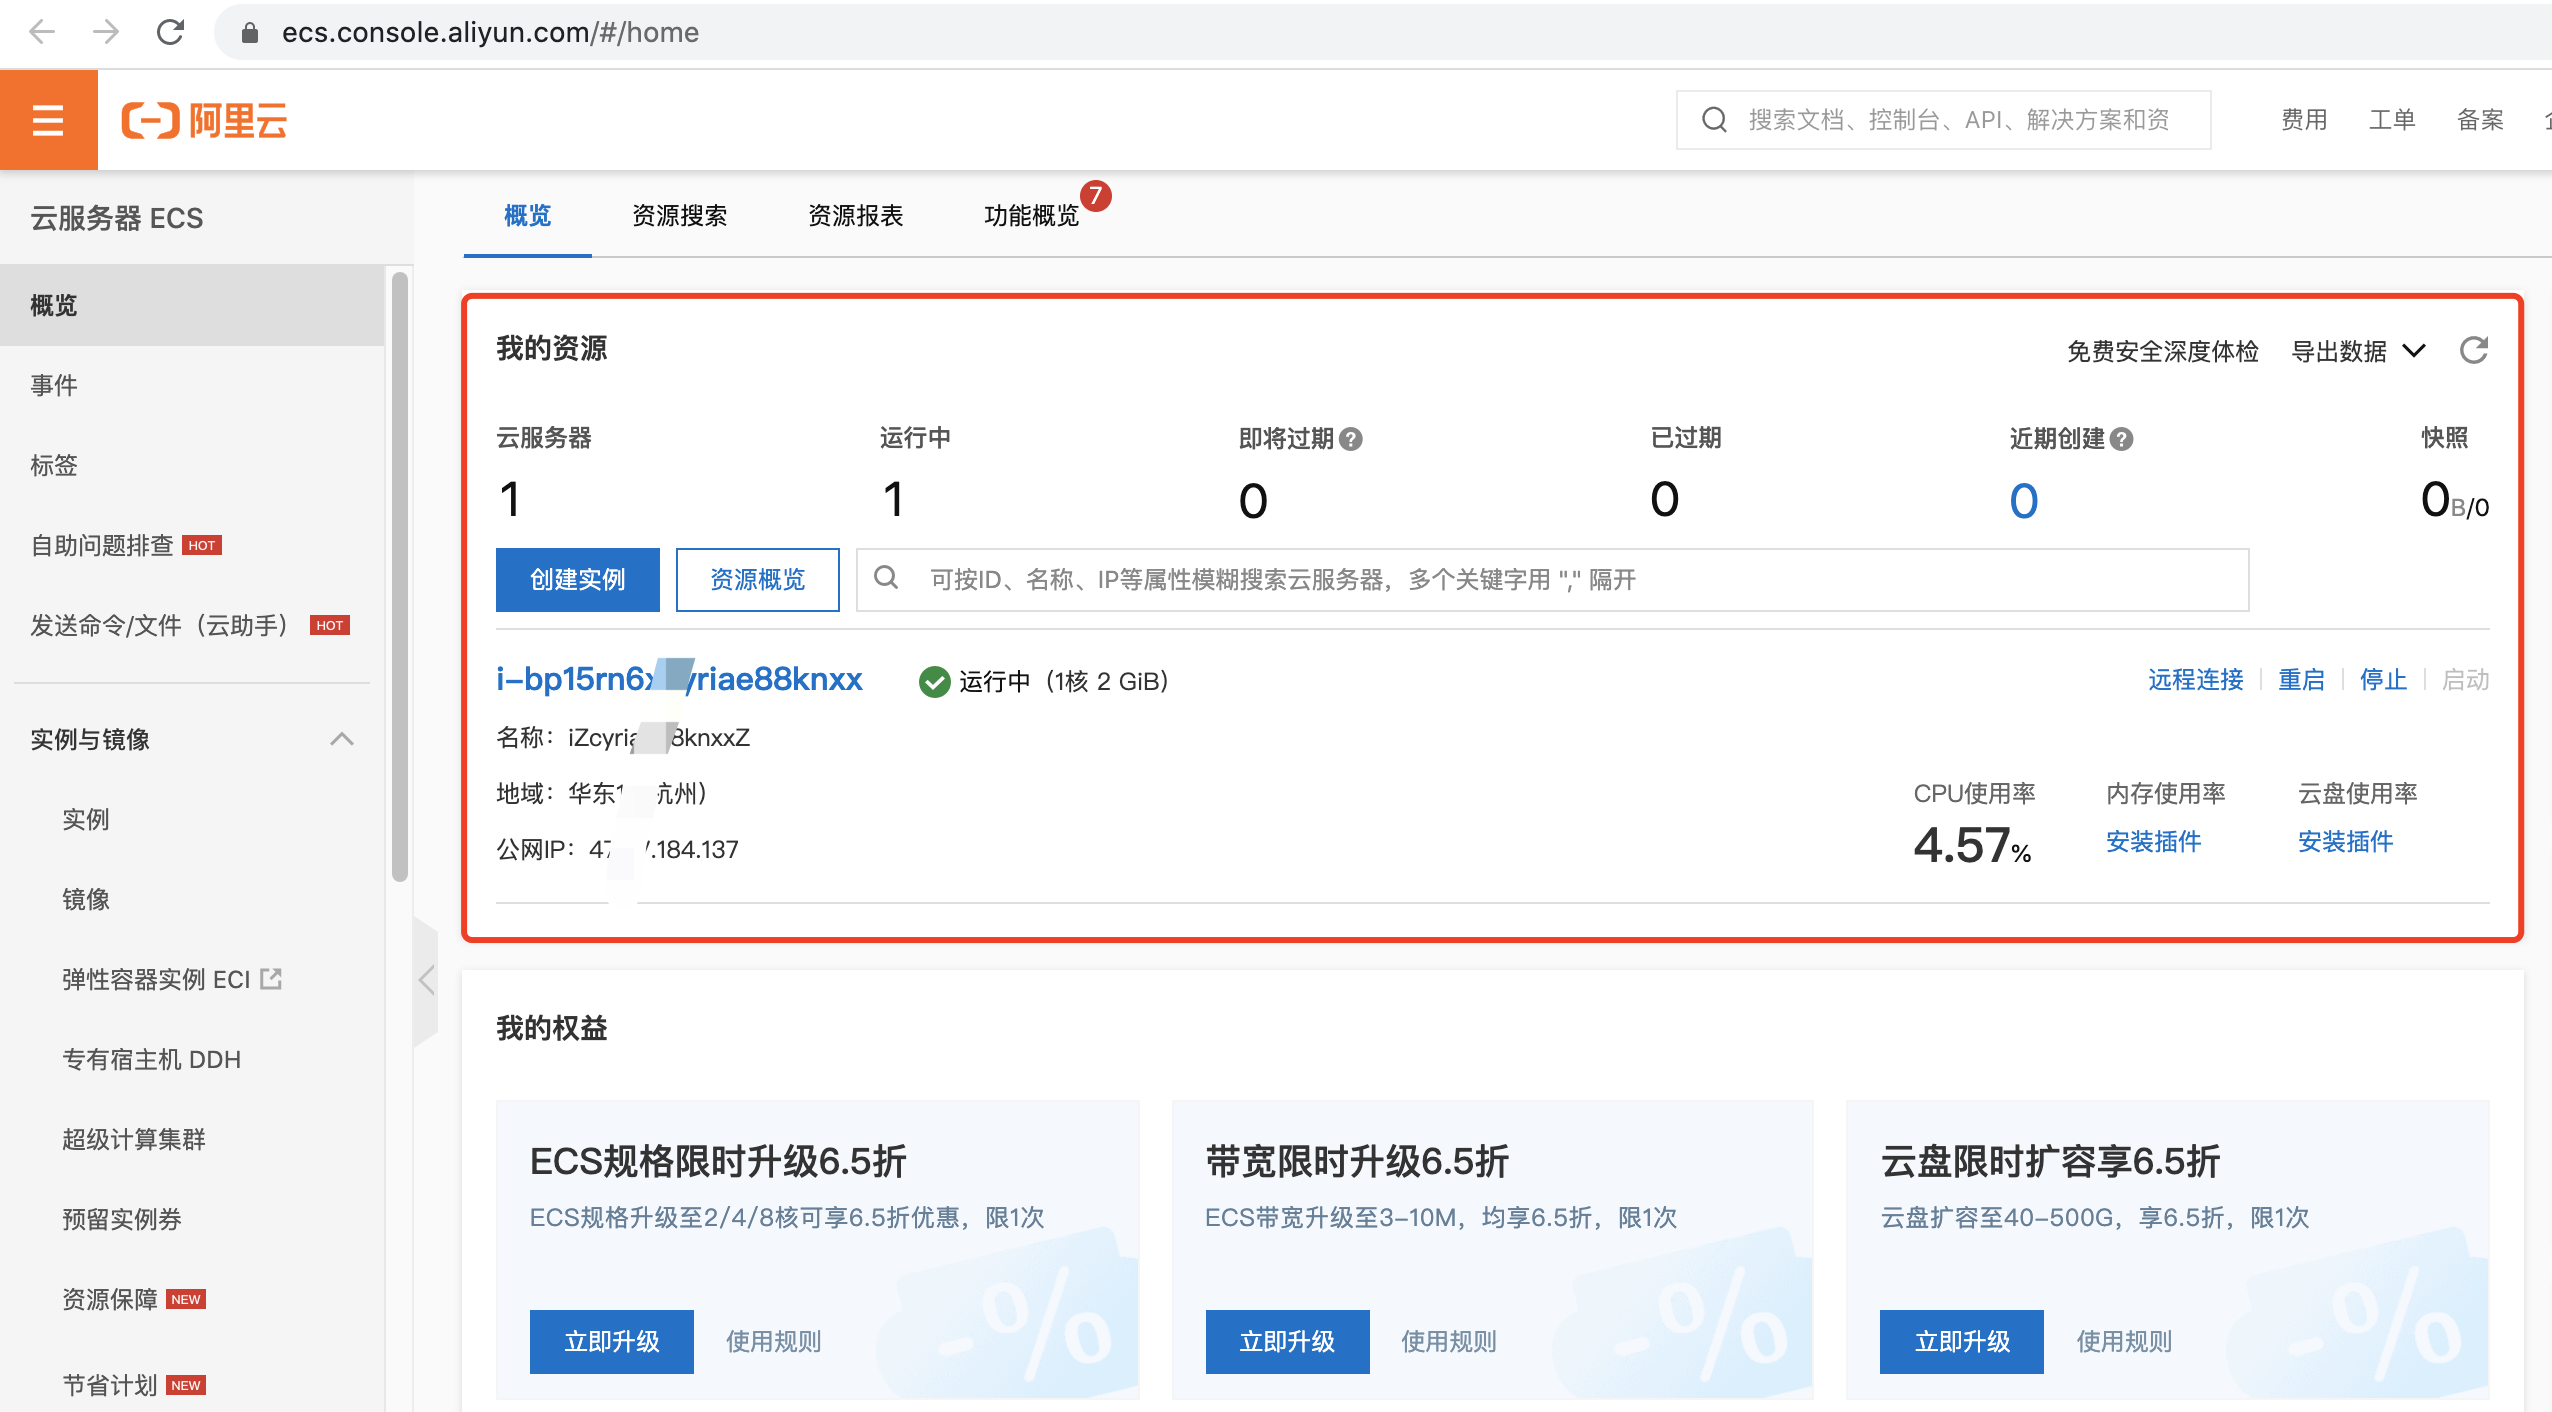The height and width of the screenshot is (1412, 2552).
Task: Click help icon next to 近期创建
Action: point(2122,439)
